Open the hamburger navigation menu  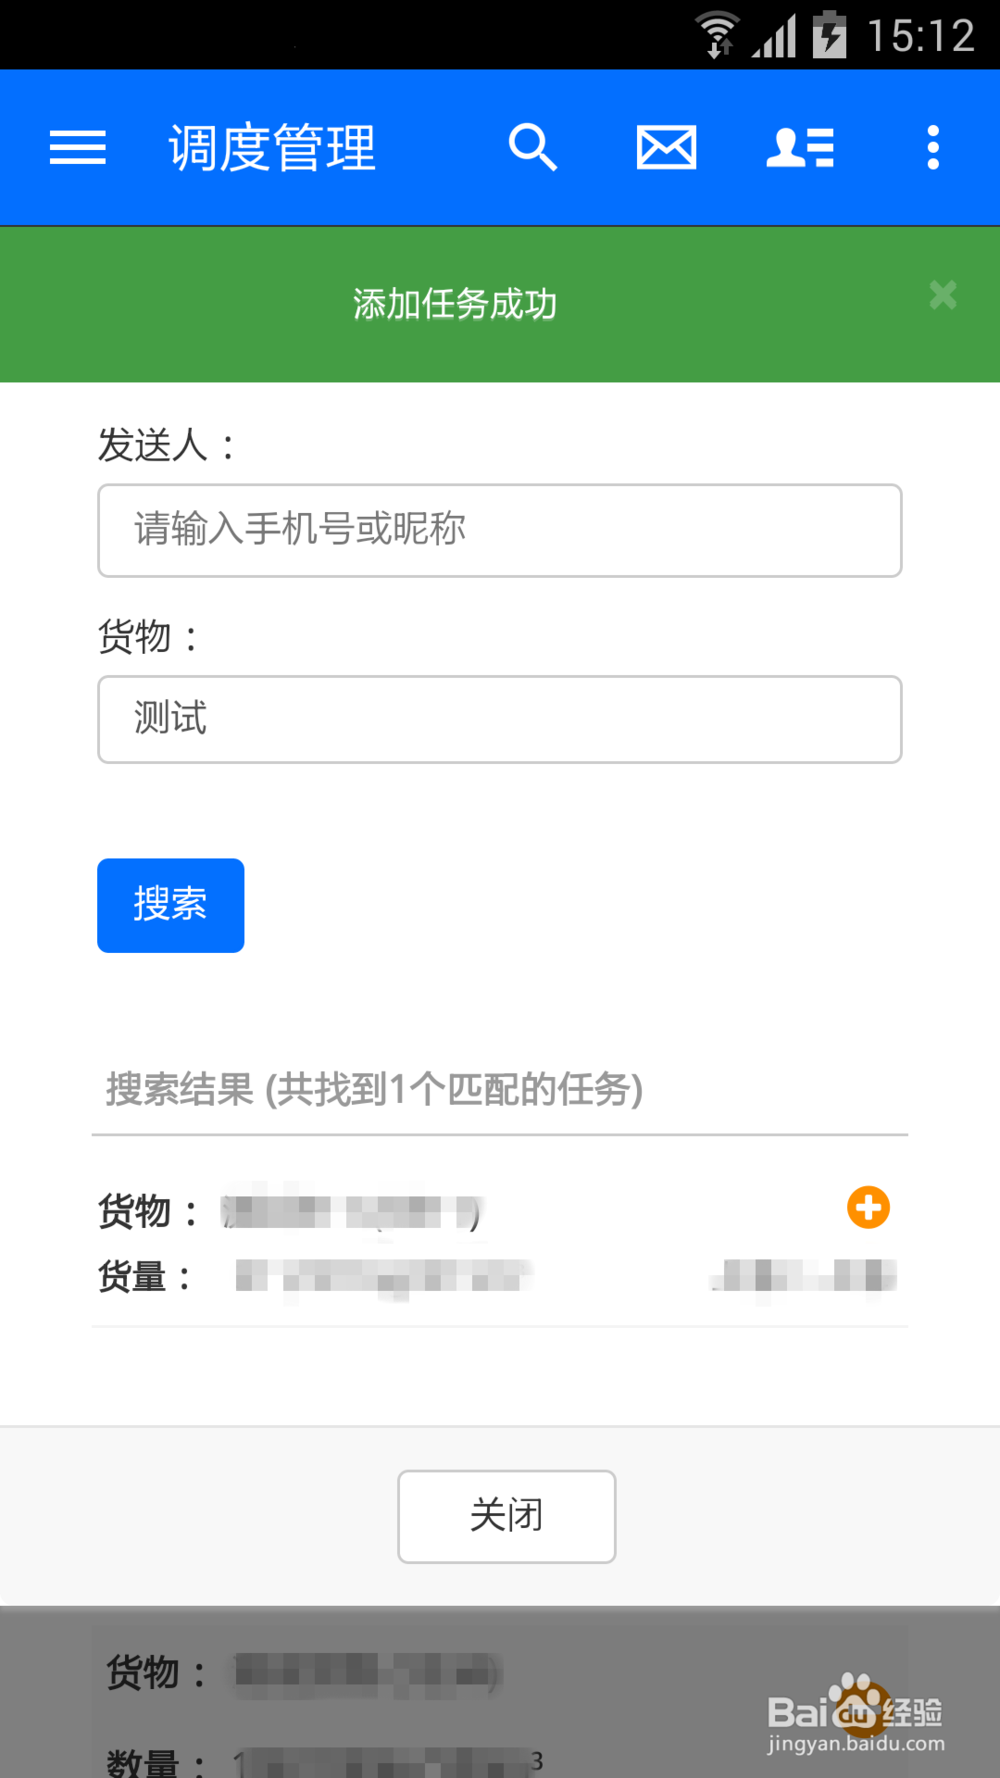(x=78, y=148)
